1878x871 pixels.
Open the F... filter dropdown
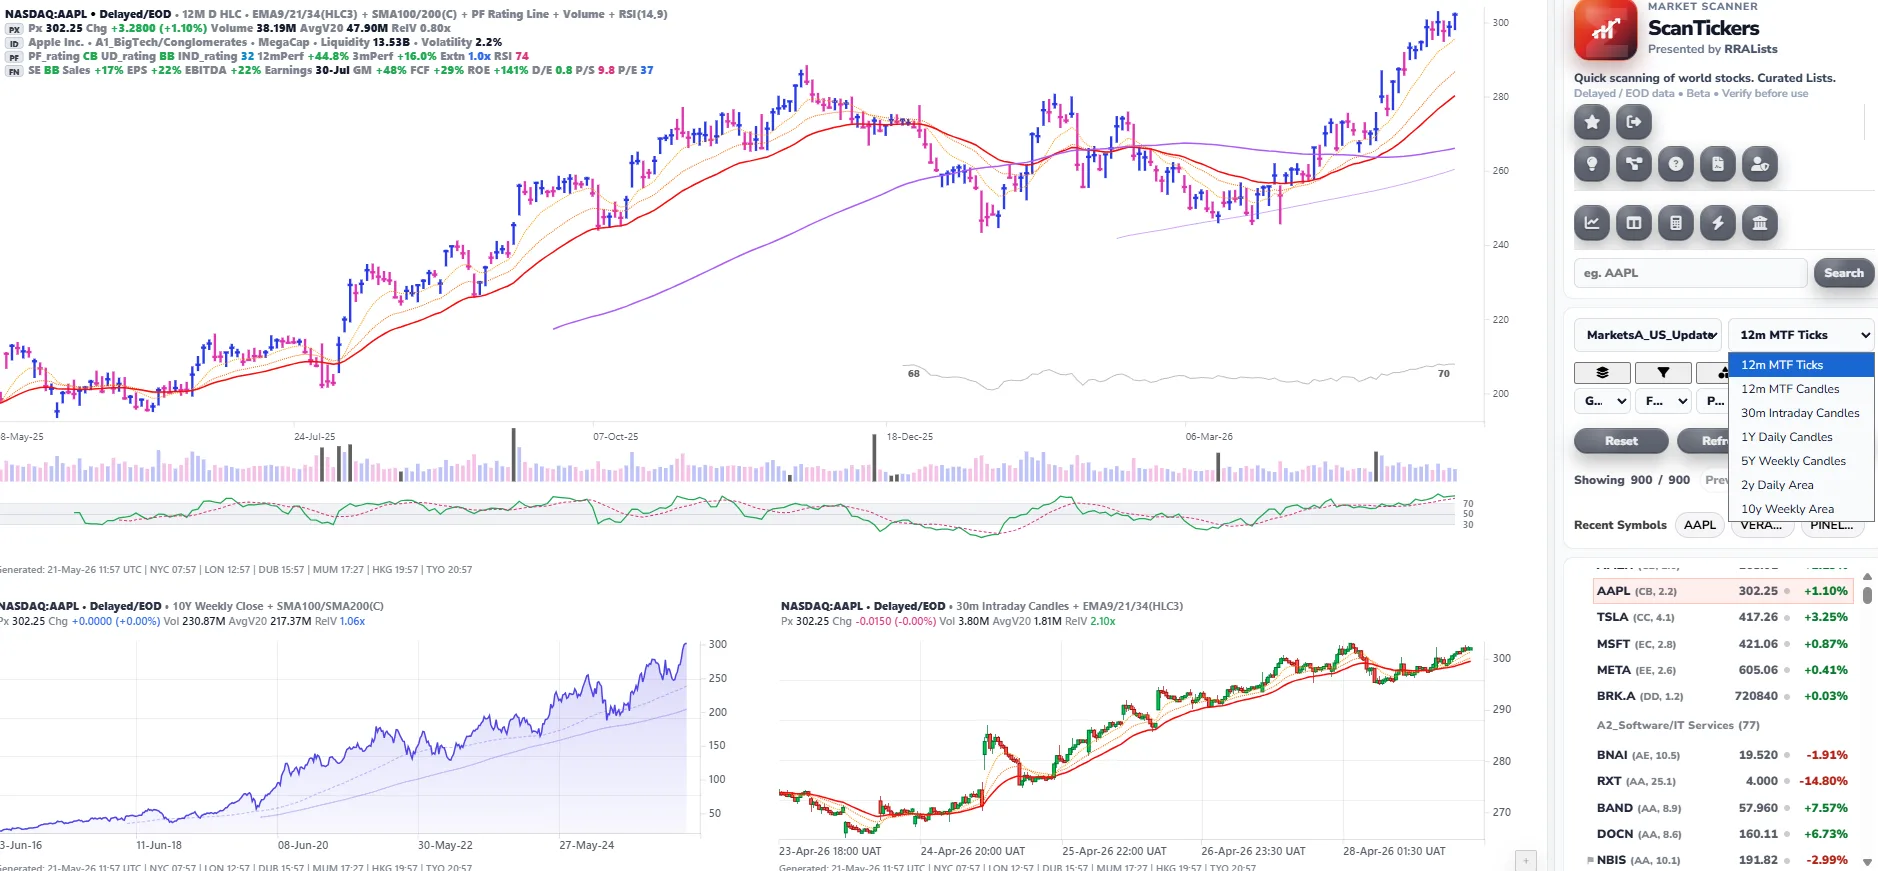[x=1664, y=401]
